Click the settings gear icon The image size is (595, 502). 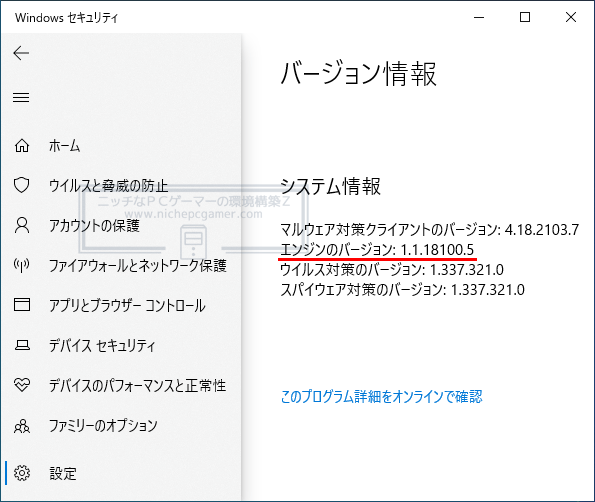coord(22,473)
